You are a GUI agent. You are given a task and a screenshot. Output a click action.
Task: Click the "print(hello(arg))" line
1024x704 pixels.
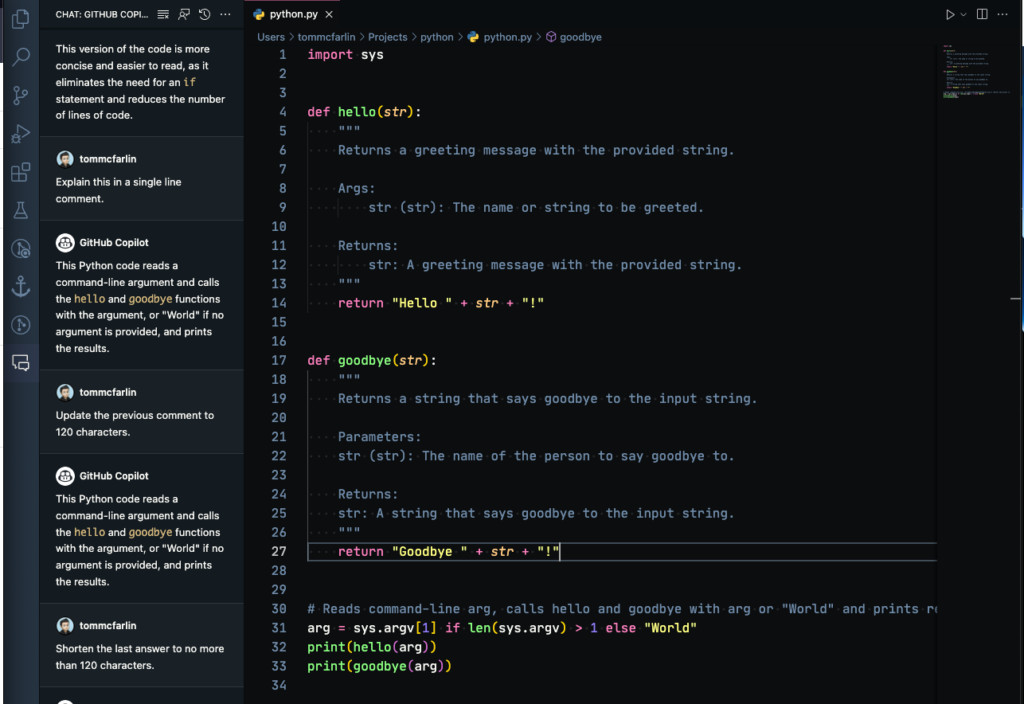(372, 647)
